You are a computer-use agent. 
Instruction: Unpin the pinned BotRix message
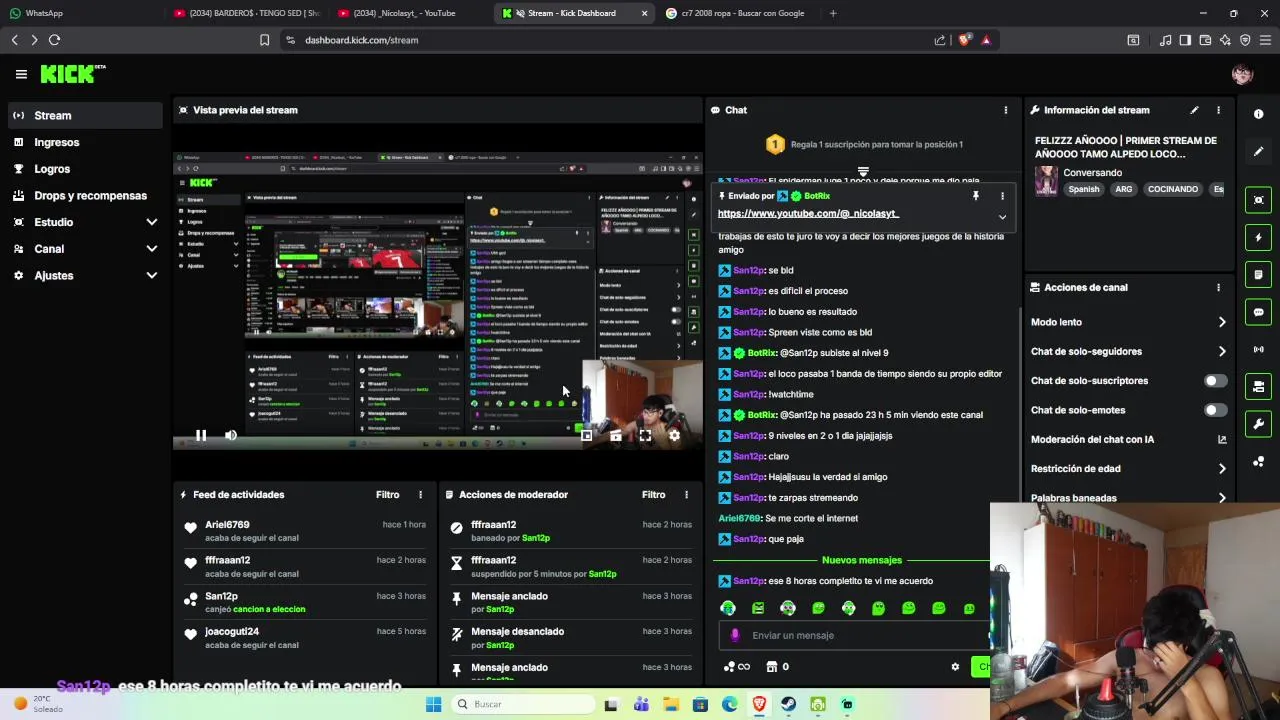click(x=975, y=196)
